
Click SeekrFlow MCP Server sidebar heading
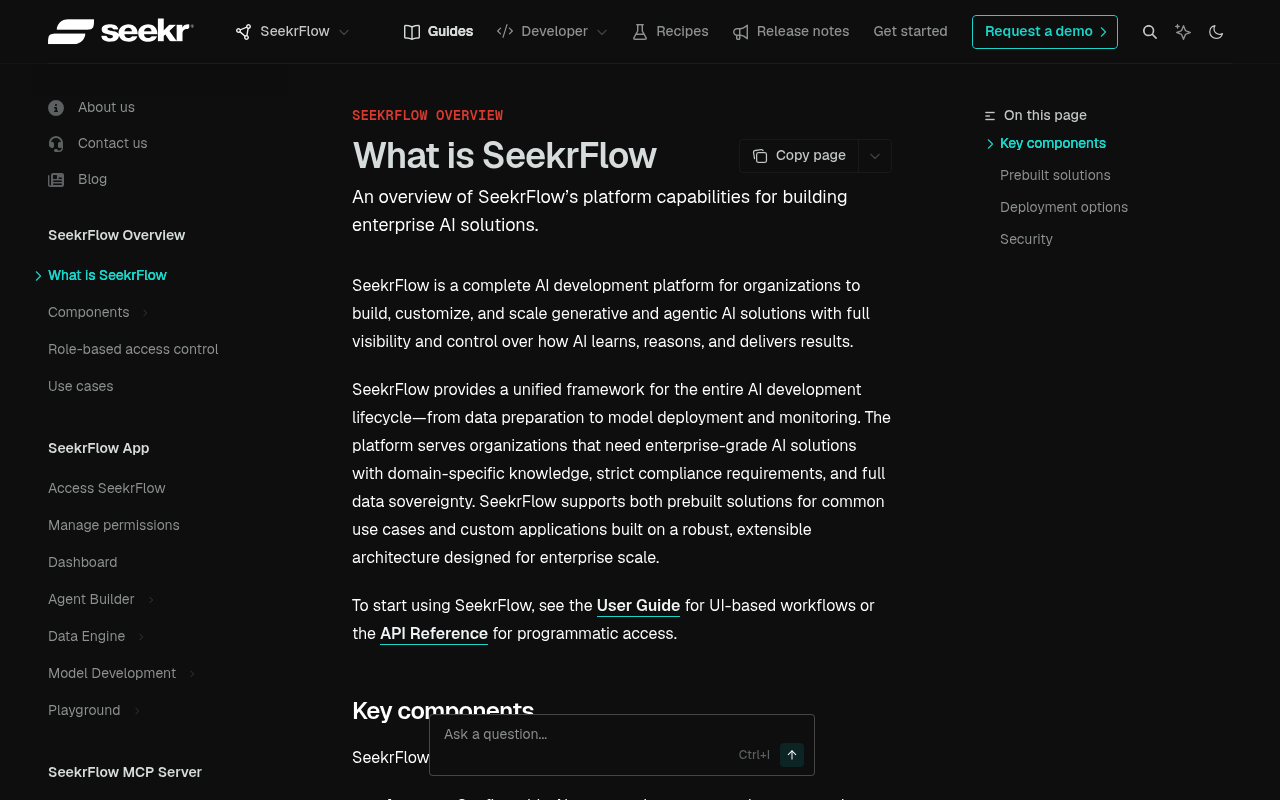coord(125,772)
